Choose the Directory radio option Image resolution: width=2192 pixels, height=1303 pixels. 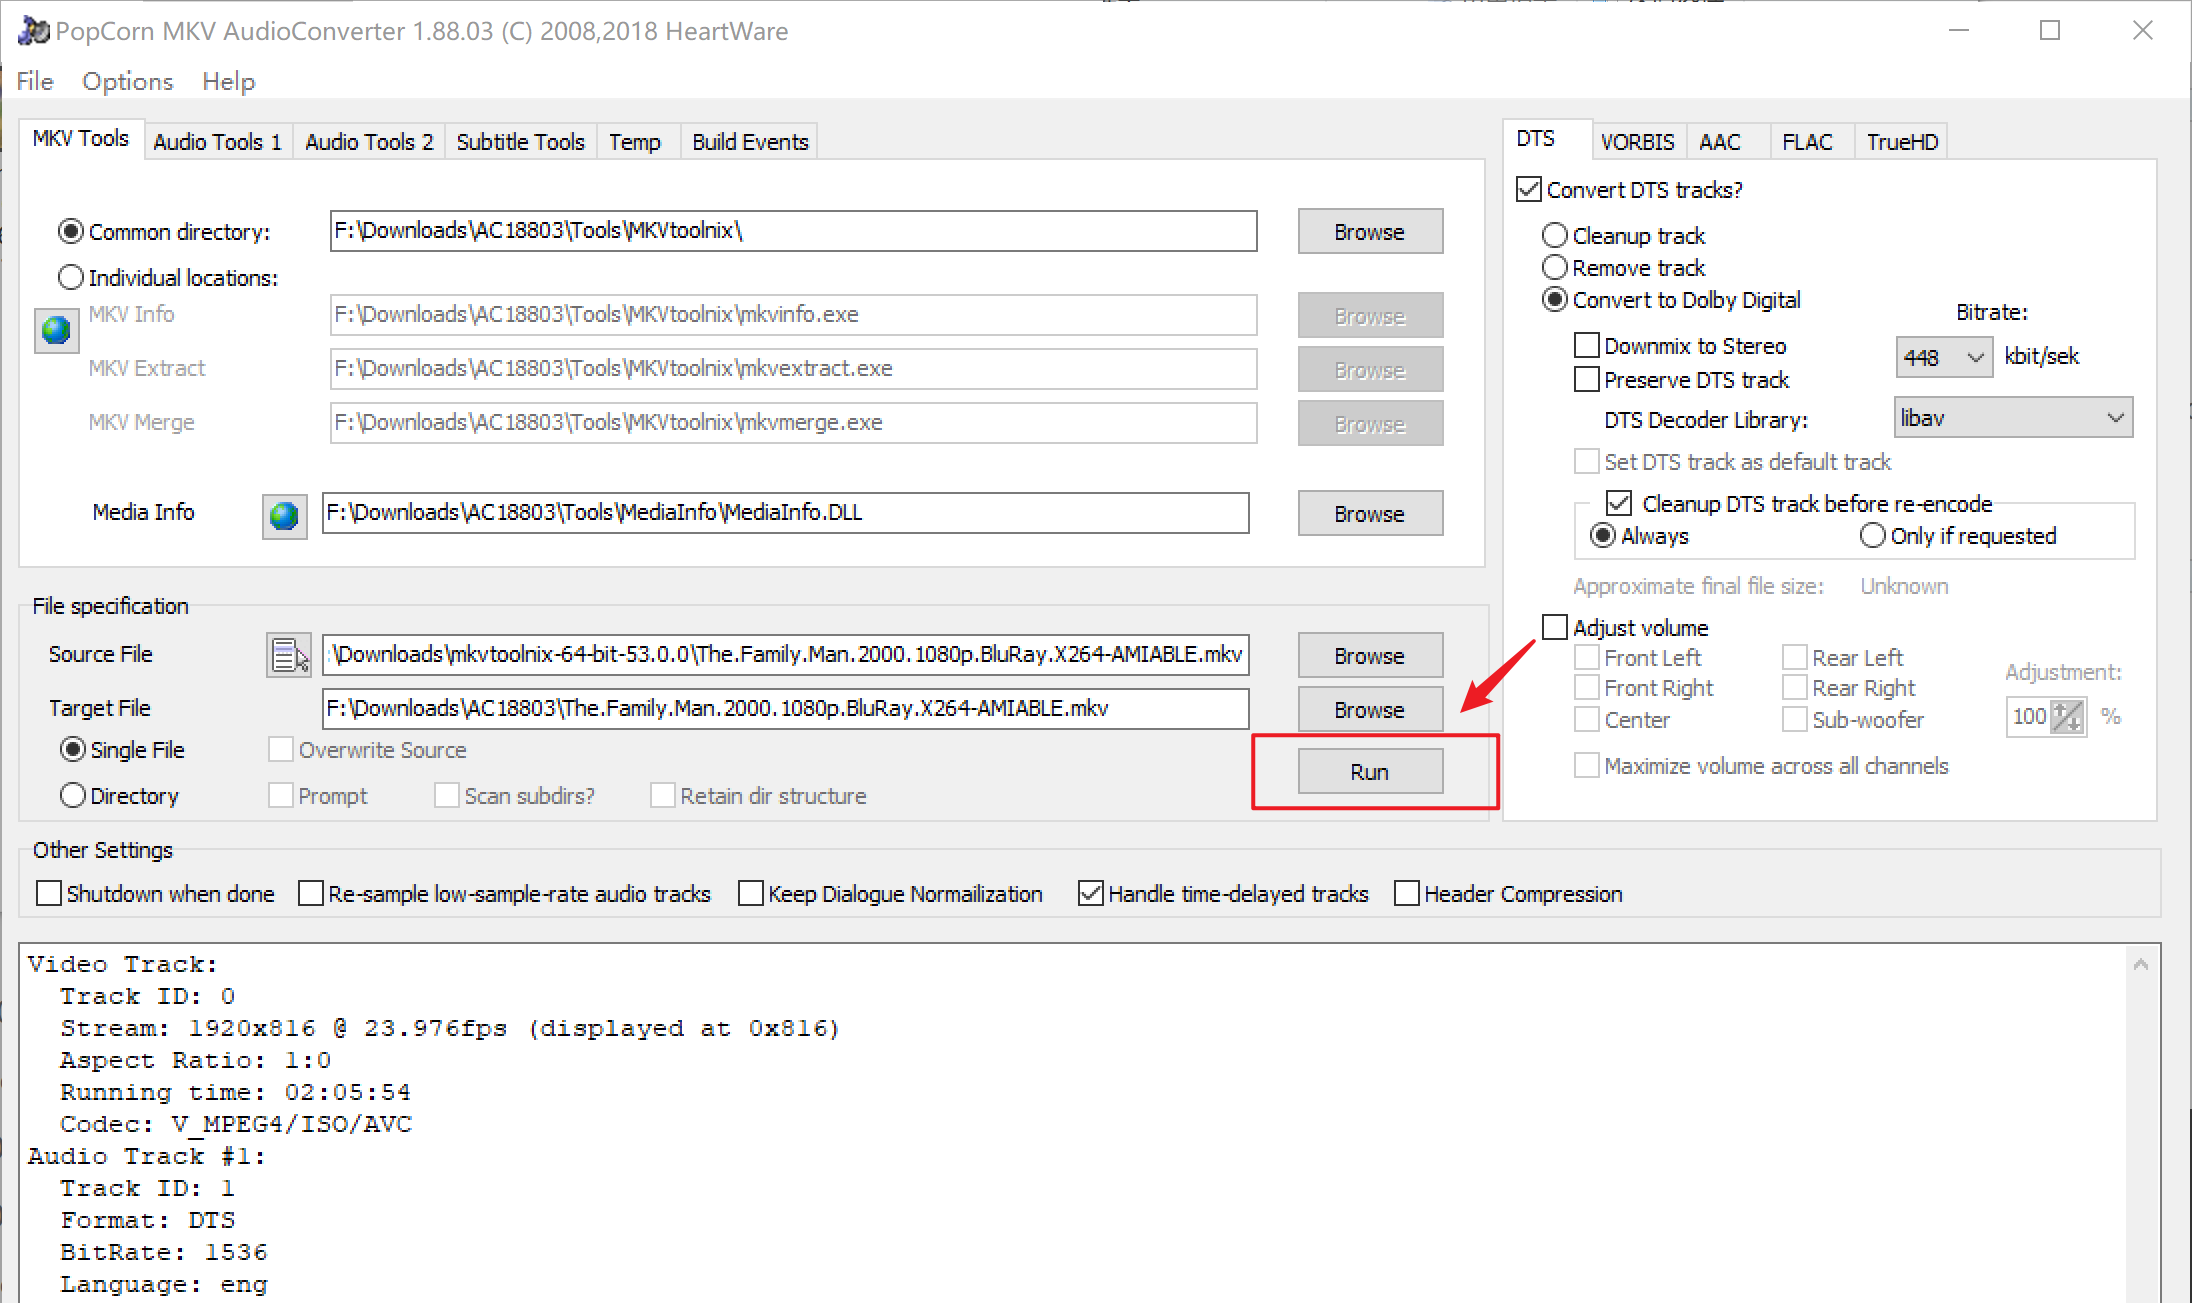click(73, 796)
